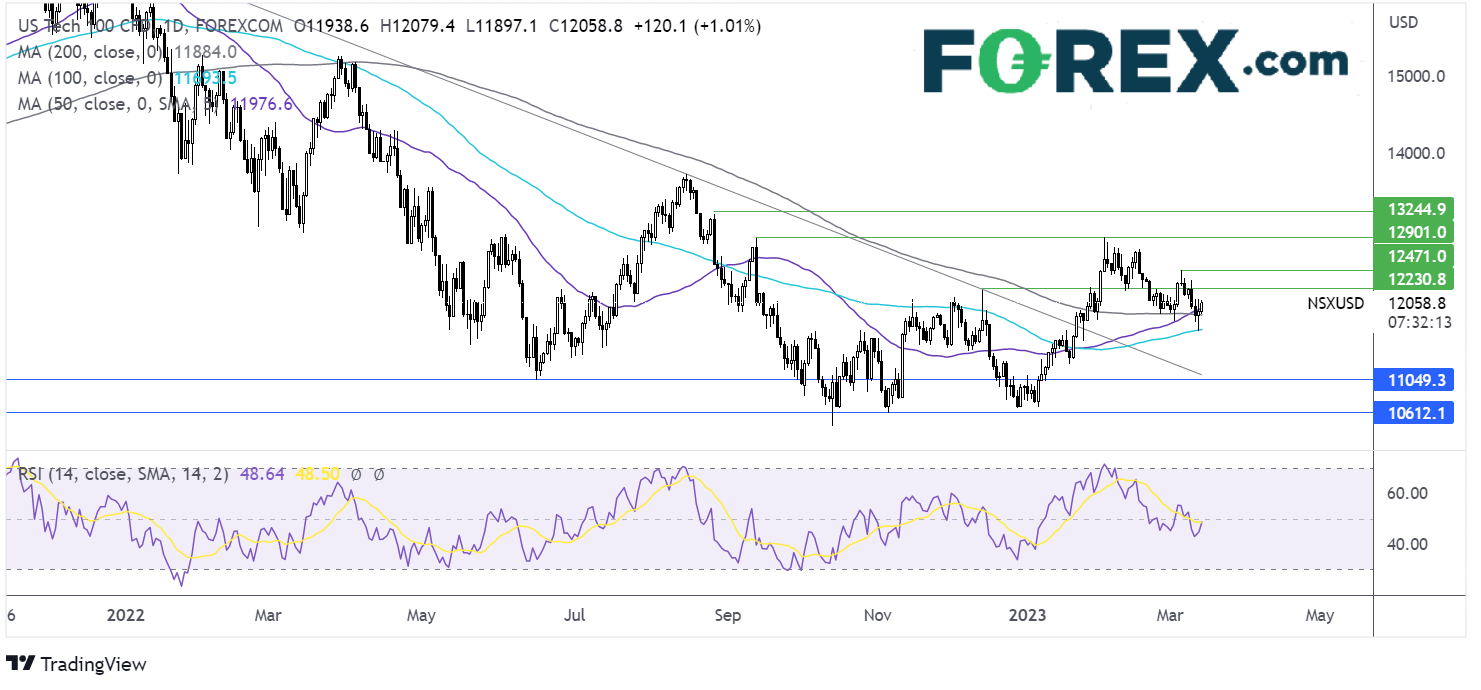This screenshot has height=690, width=1481.
Task: Click the 2022 label on the time axis
Action: tap(126, 615)
